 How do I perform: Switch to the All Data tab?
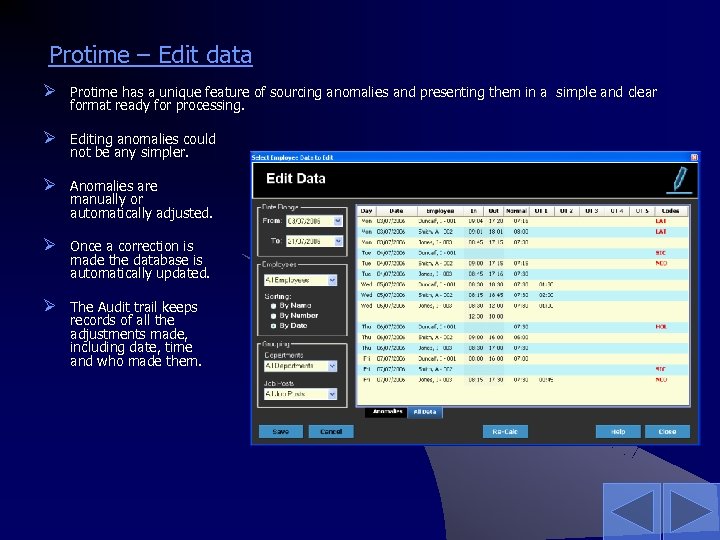pos(425,412)
